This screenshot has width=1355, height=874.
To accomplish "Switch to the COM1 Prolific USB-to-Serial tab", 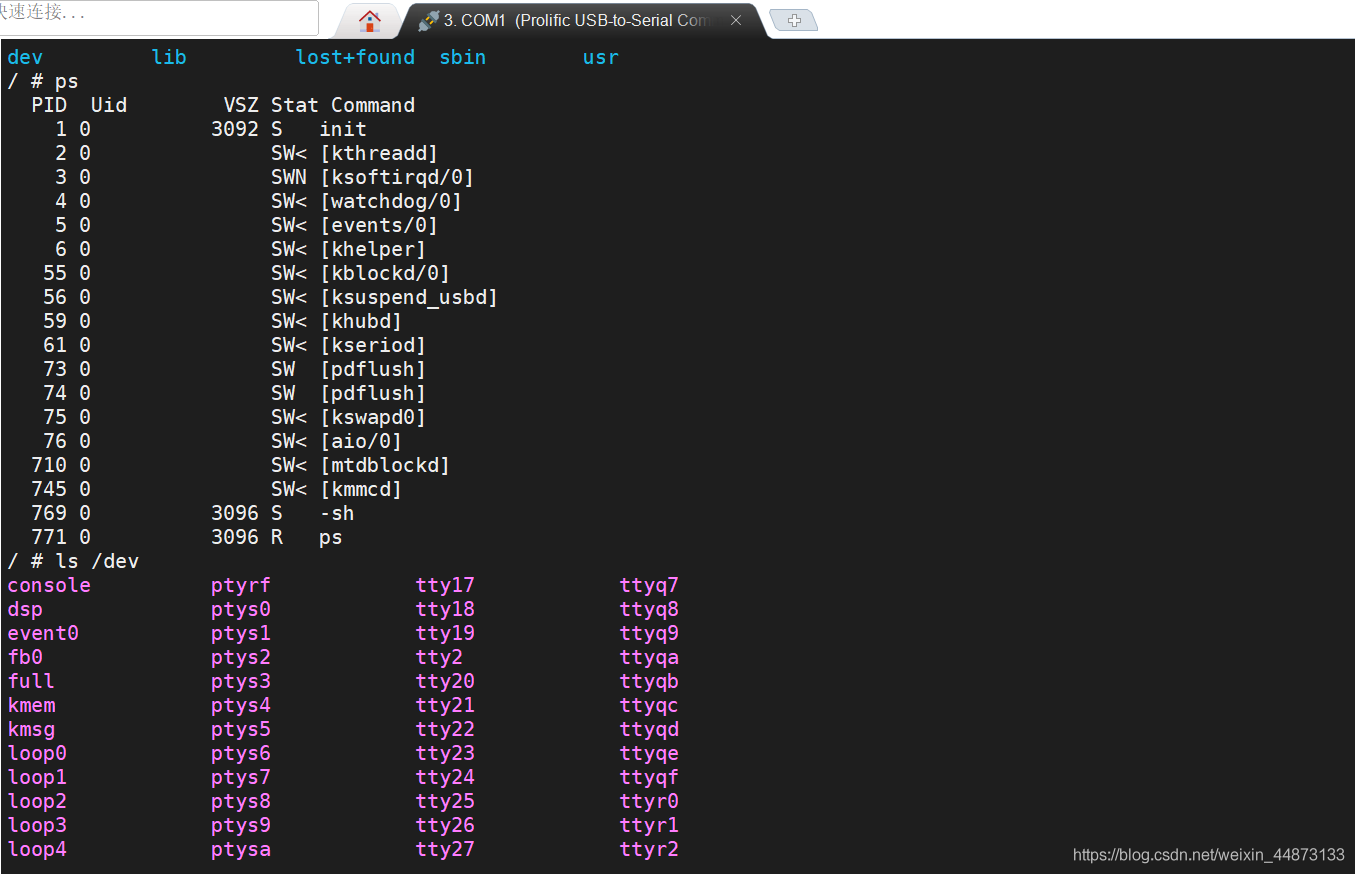I will [x=575, y=20].
